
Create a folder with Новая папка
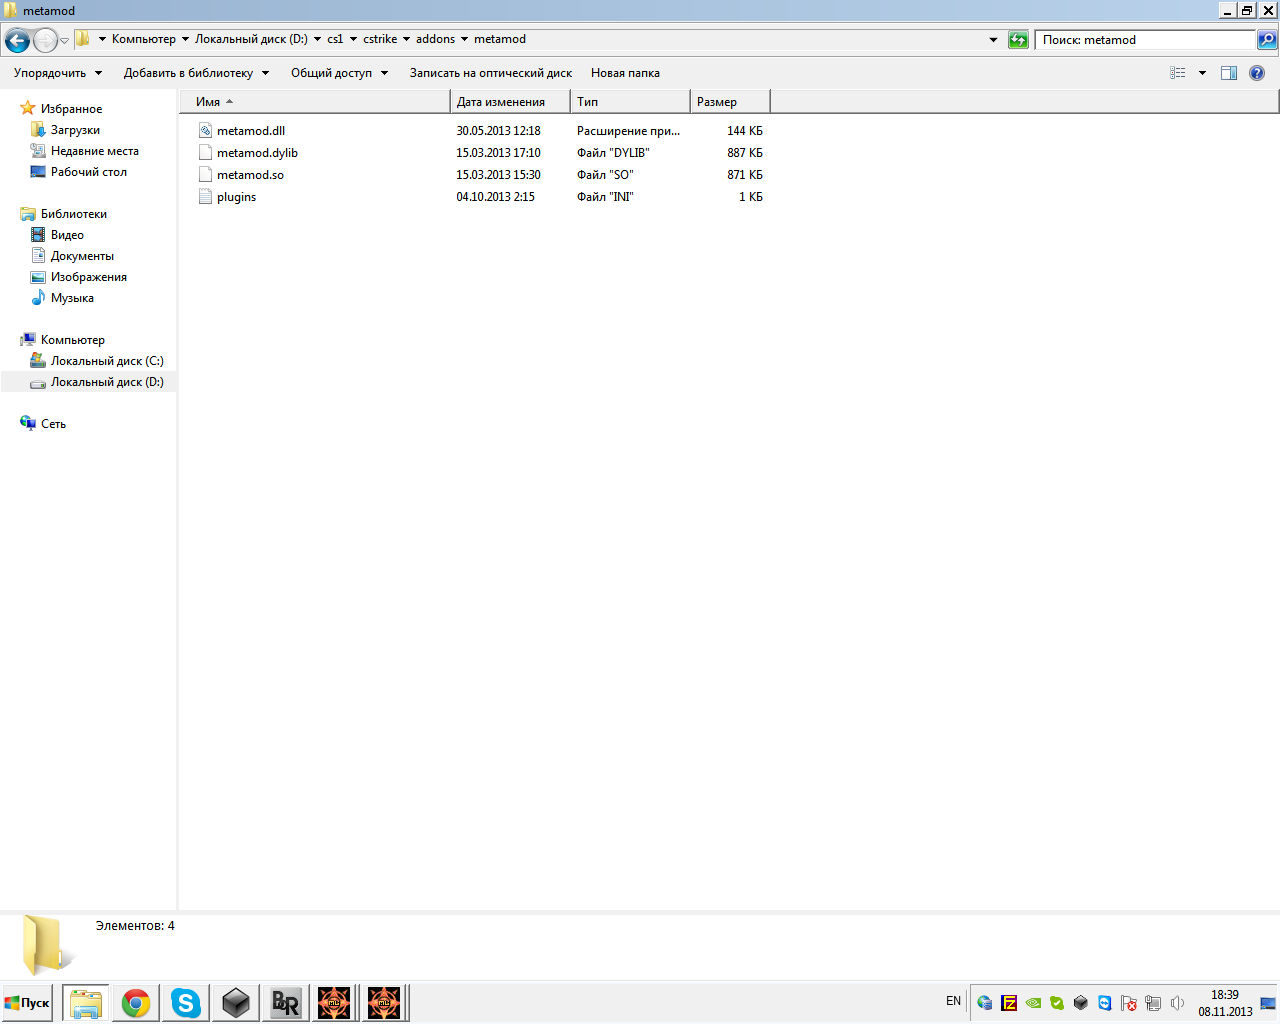coord(625,73)
